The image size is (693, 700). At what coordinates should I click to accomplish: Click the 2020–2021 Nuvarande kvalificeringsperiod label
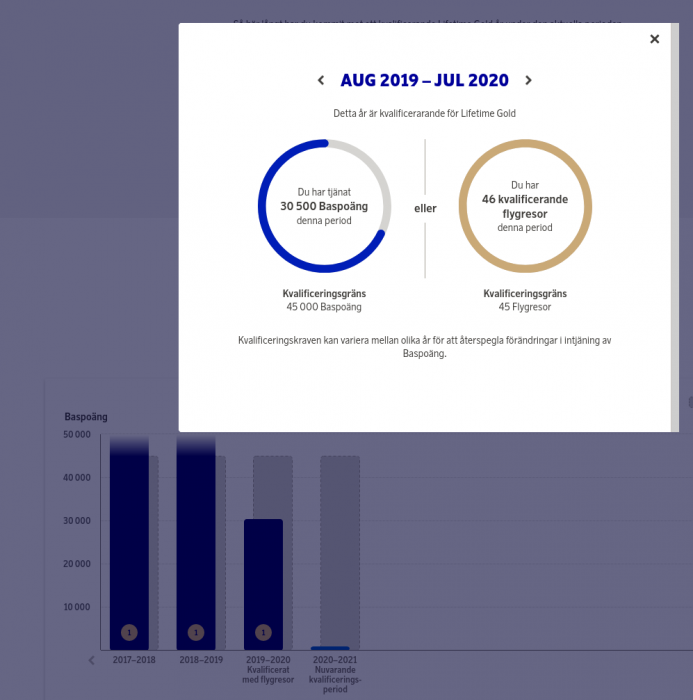[335, 672]
